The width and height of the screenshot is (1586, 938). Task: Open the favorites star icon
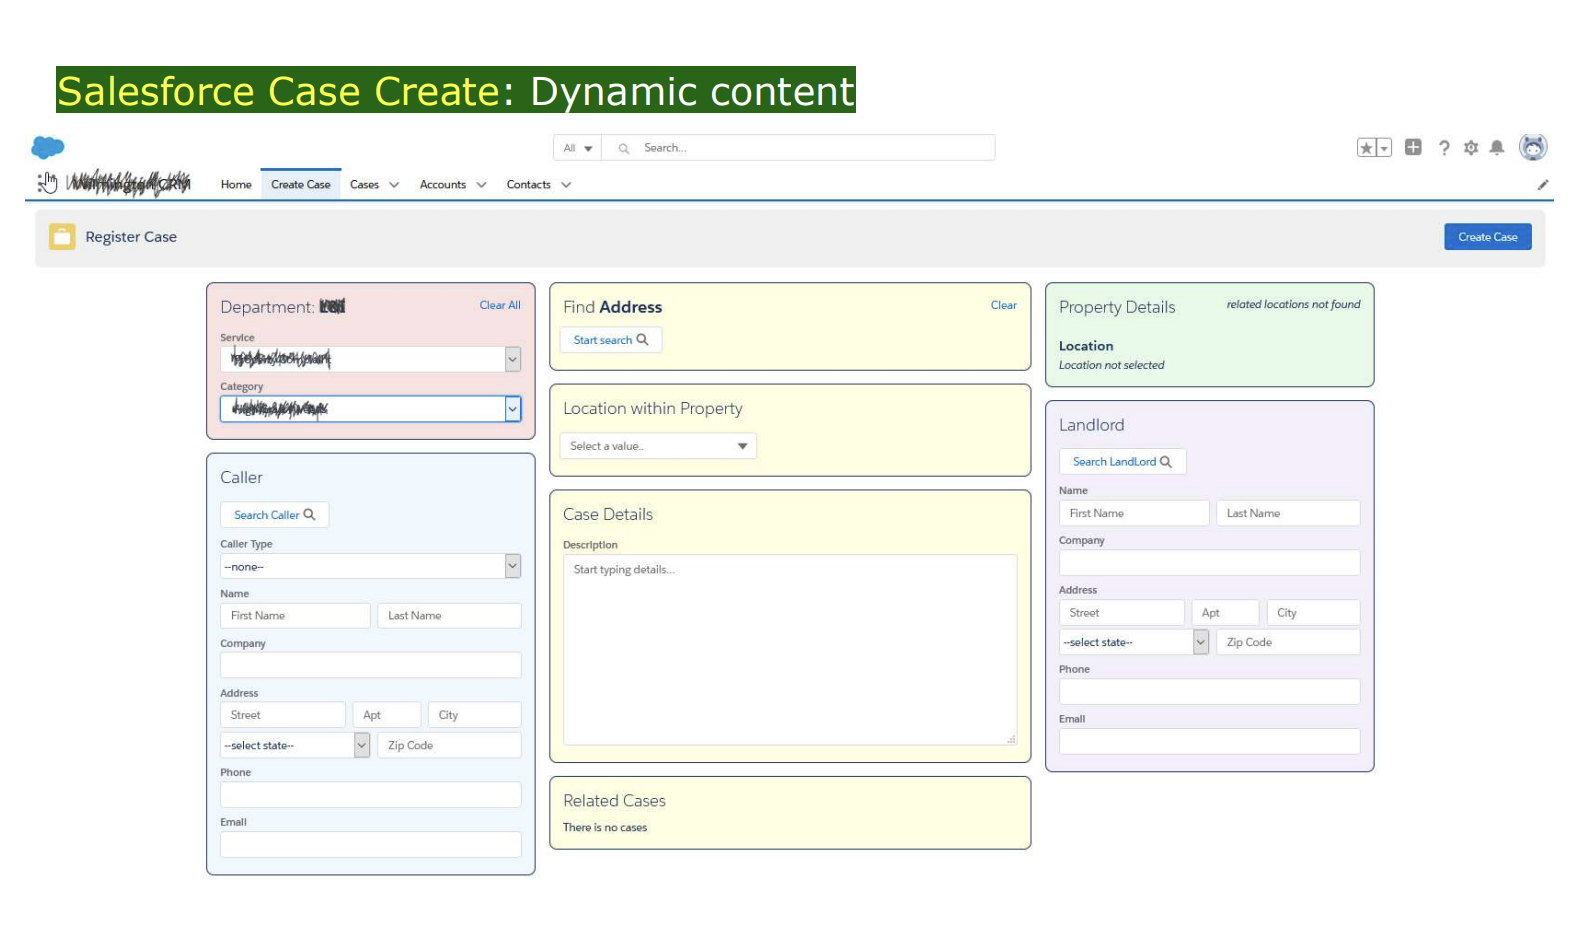[x=1366, y=148]
